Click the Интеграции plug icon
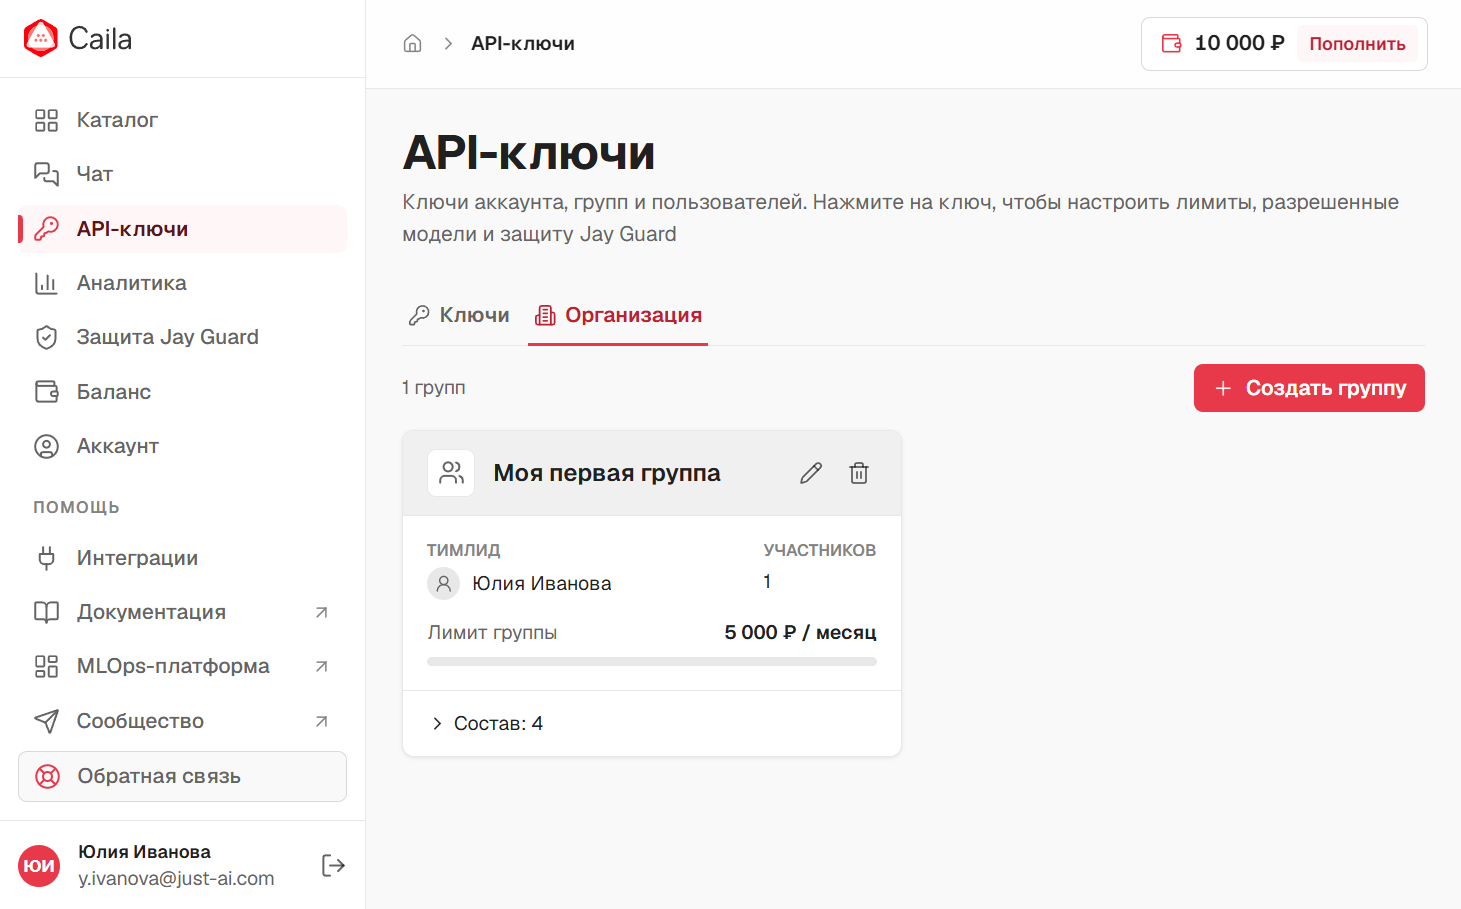The height and width of the screenshot is (909, 1461). pyautogui.click(x=46, y=558)
